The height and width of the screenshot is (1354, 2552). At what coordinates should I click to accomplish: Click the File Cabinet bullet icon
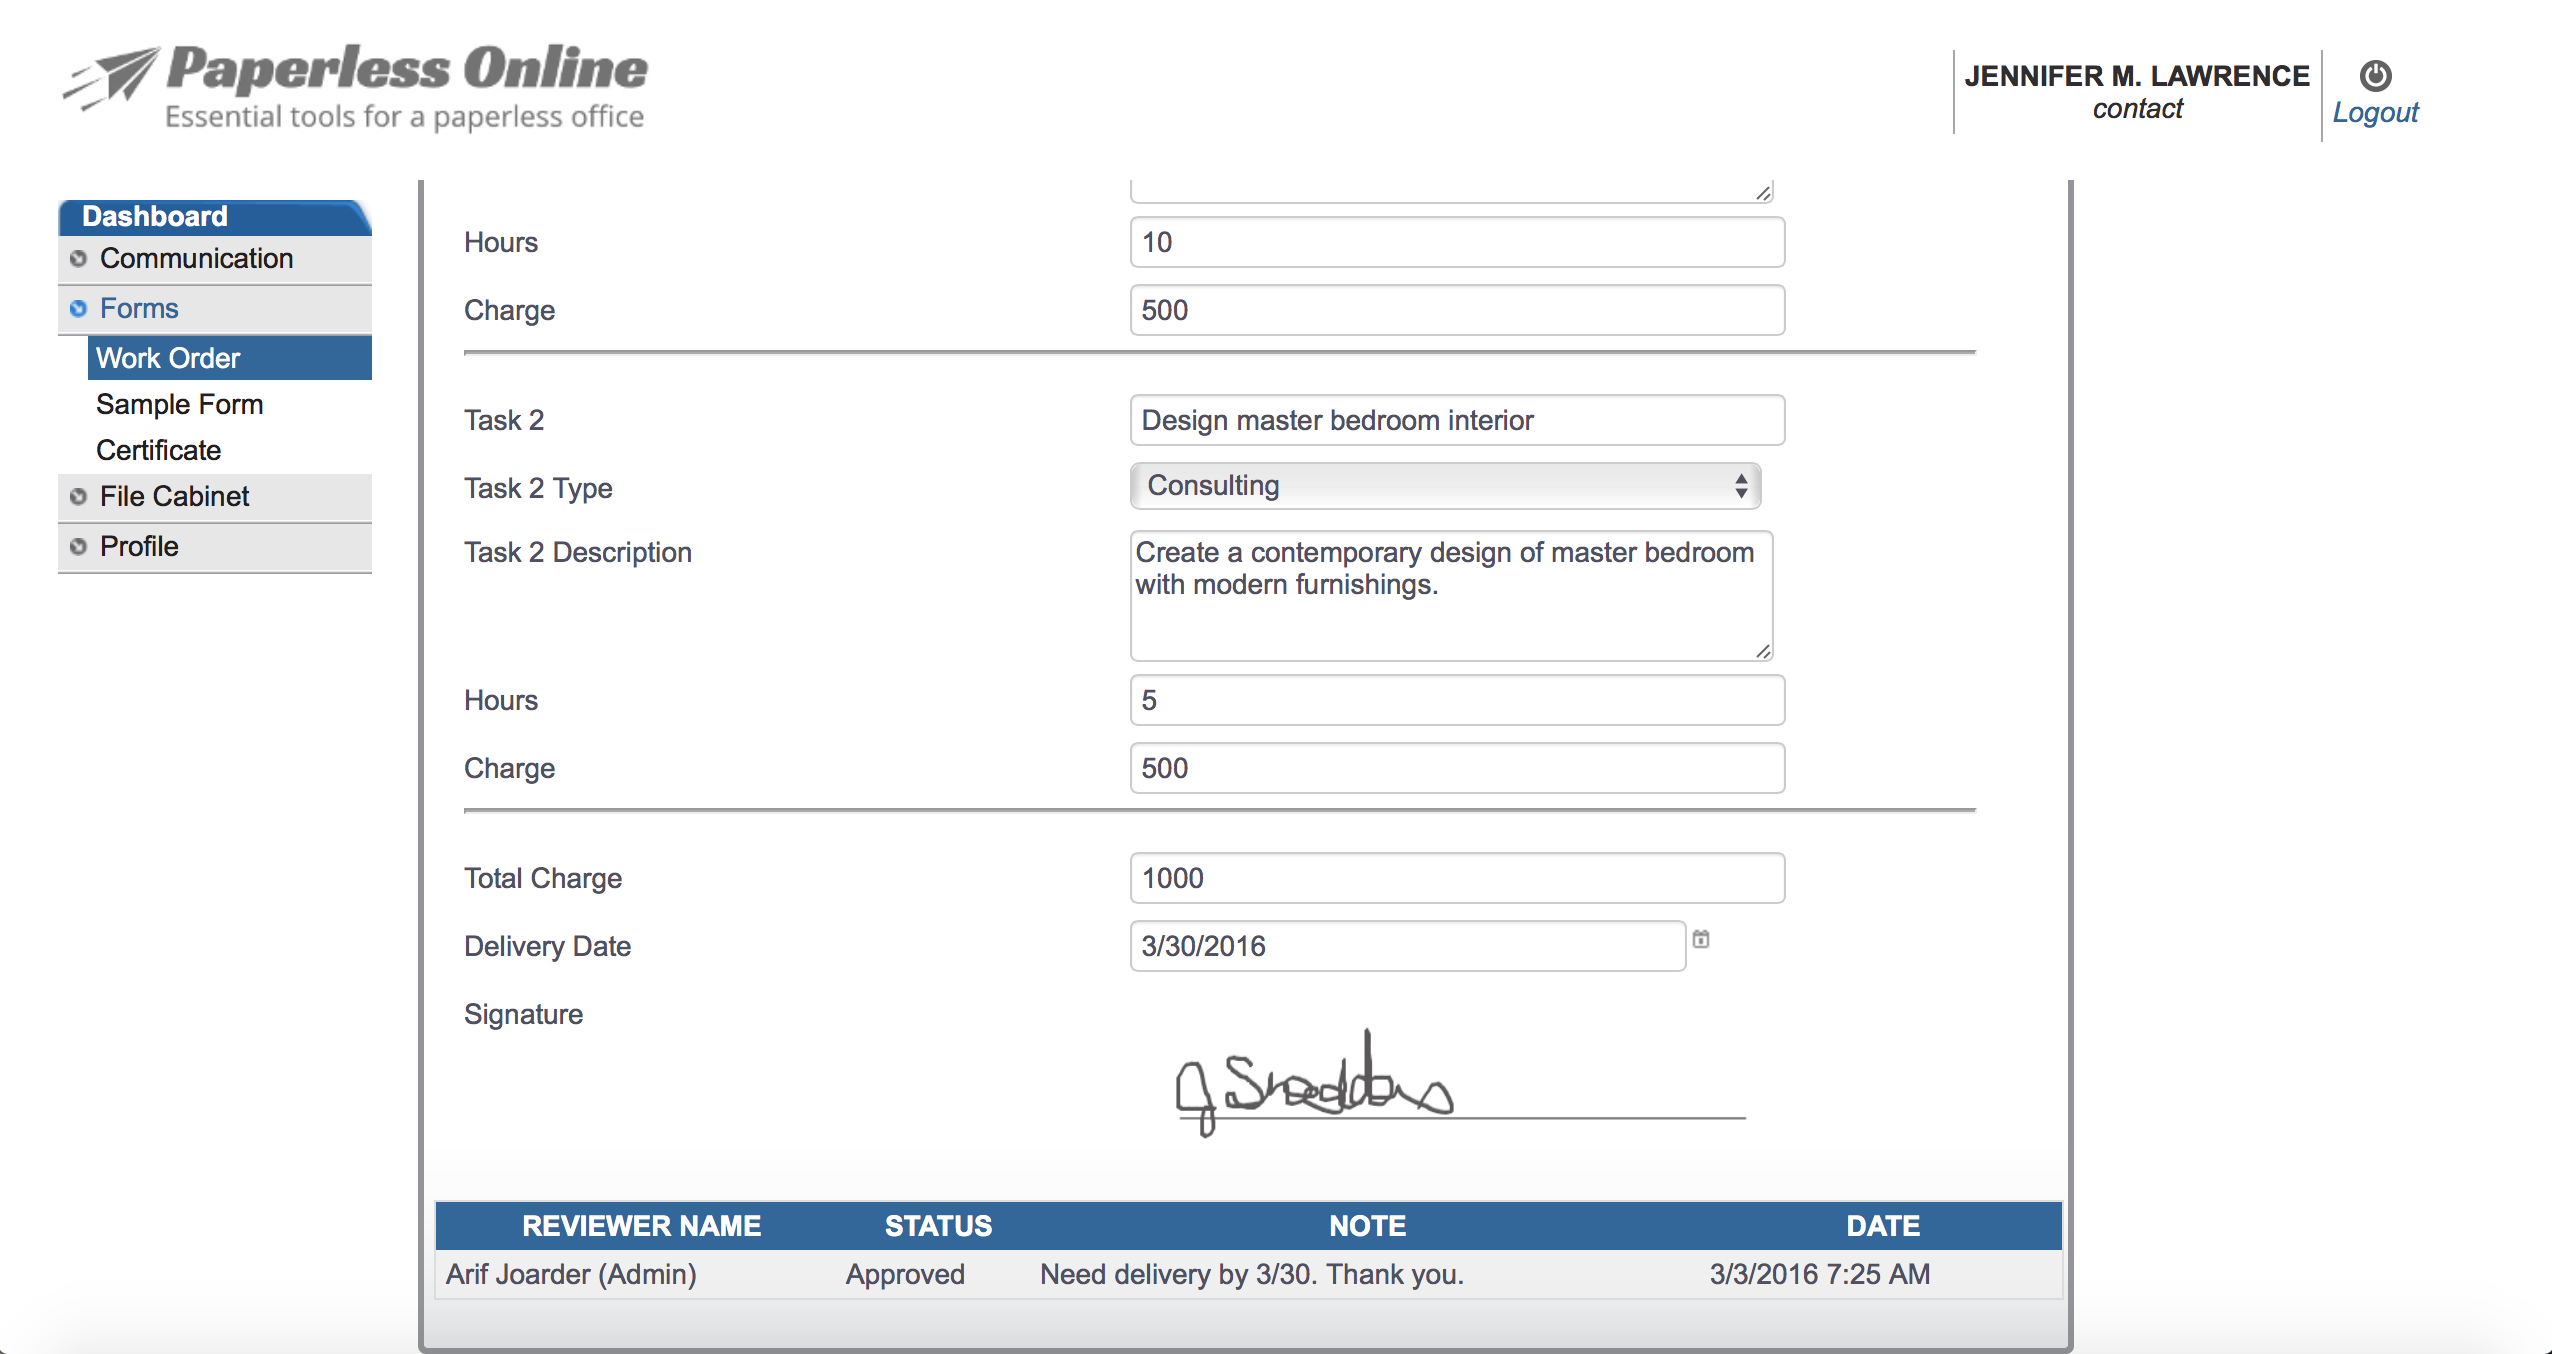point(78,497)
